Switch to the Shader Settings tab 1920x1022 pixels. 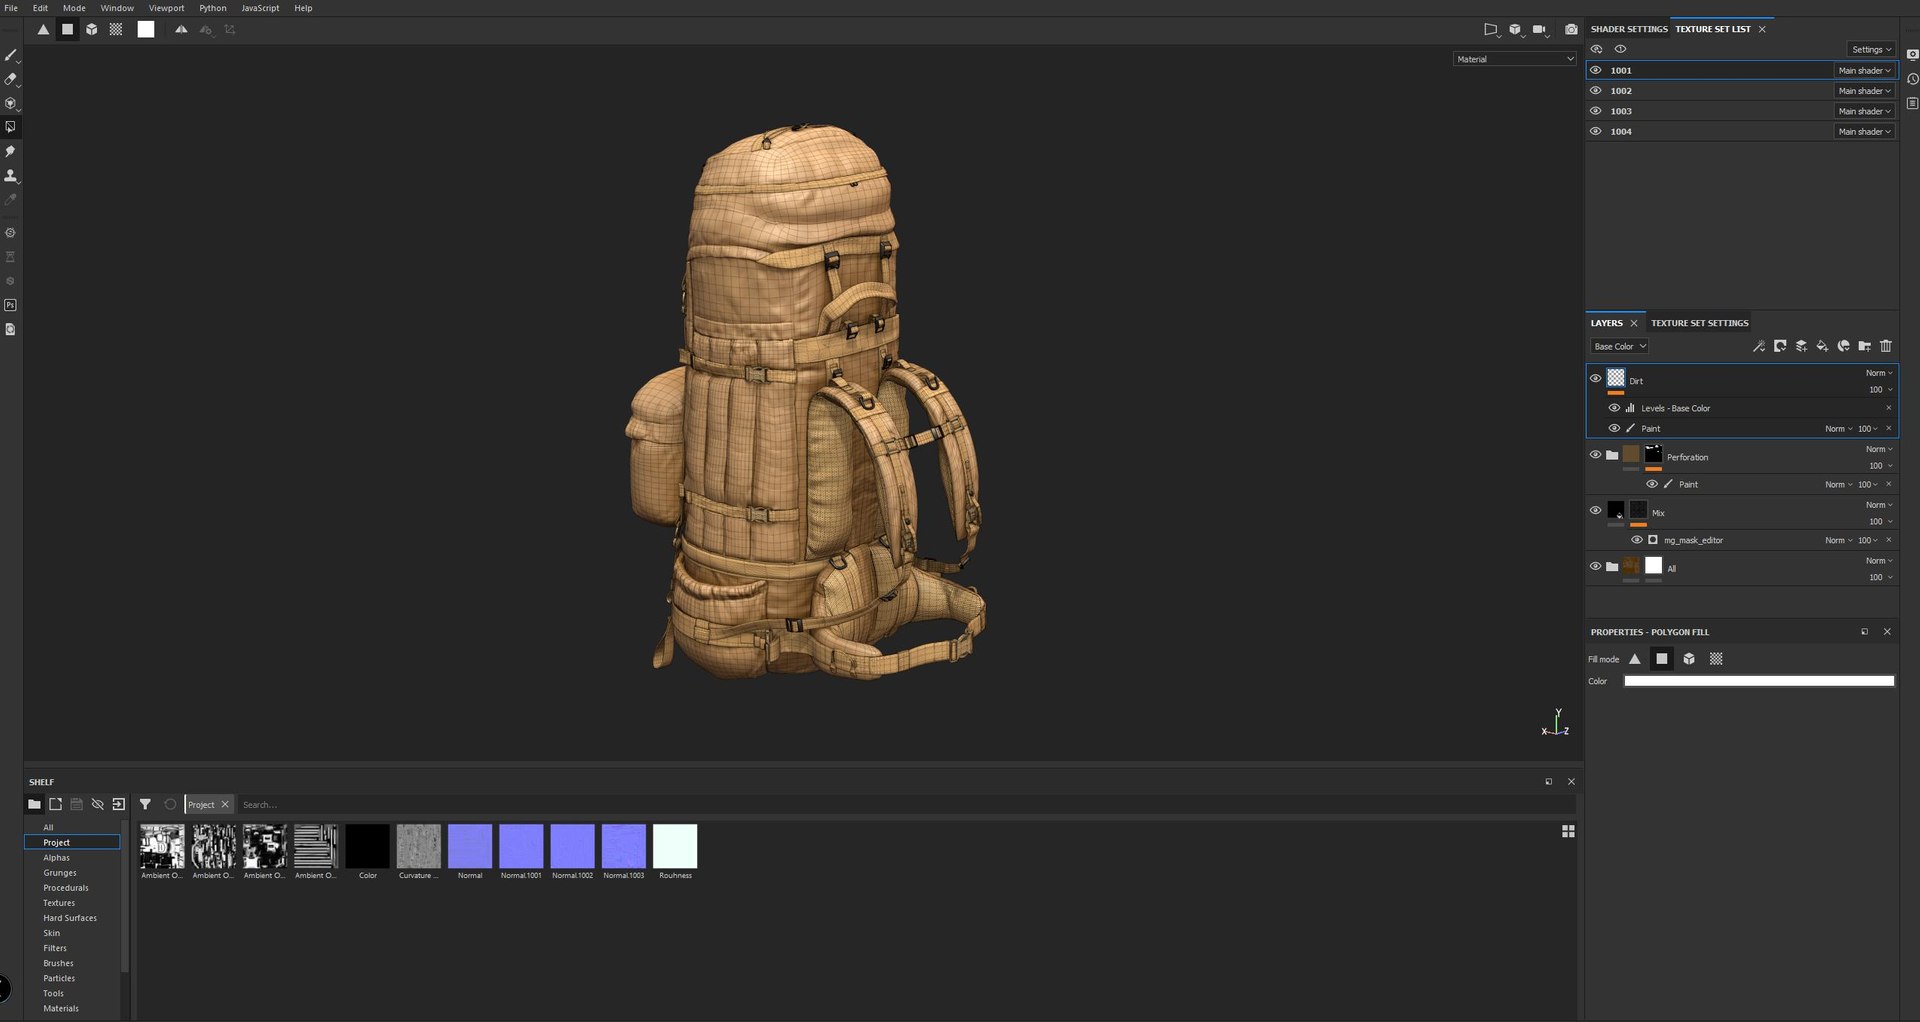[1629, 29]
